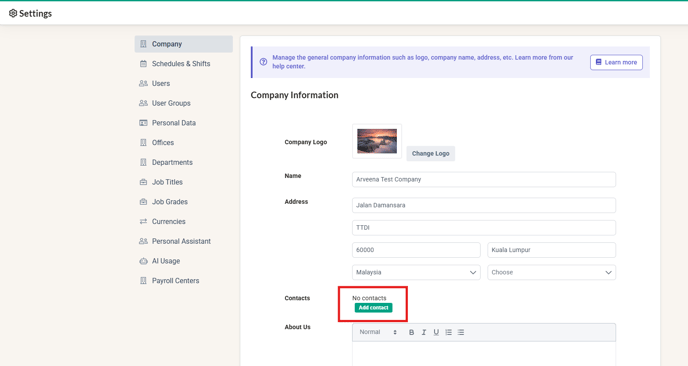Click the help question mark icon in banner
688x366 pixels.
[263, 62]
